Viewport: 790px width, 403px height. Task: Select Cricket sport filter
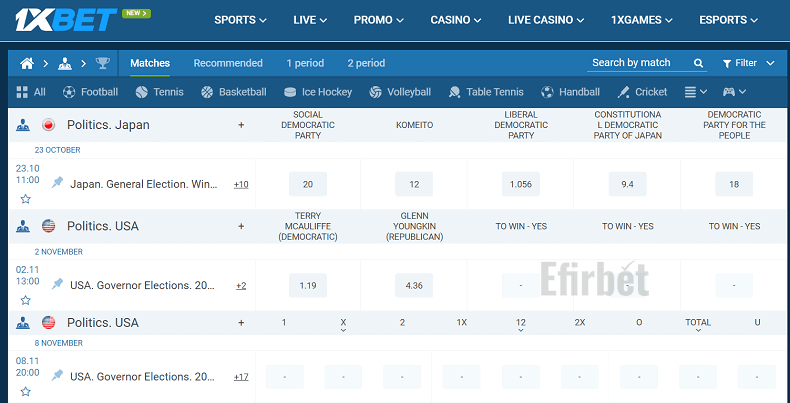tap(642, 92)
